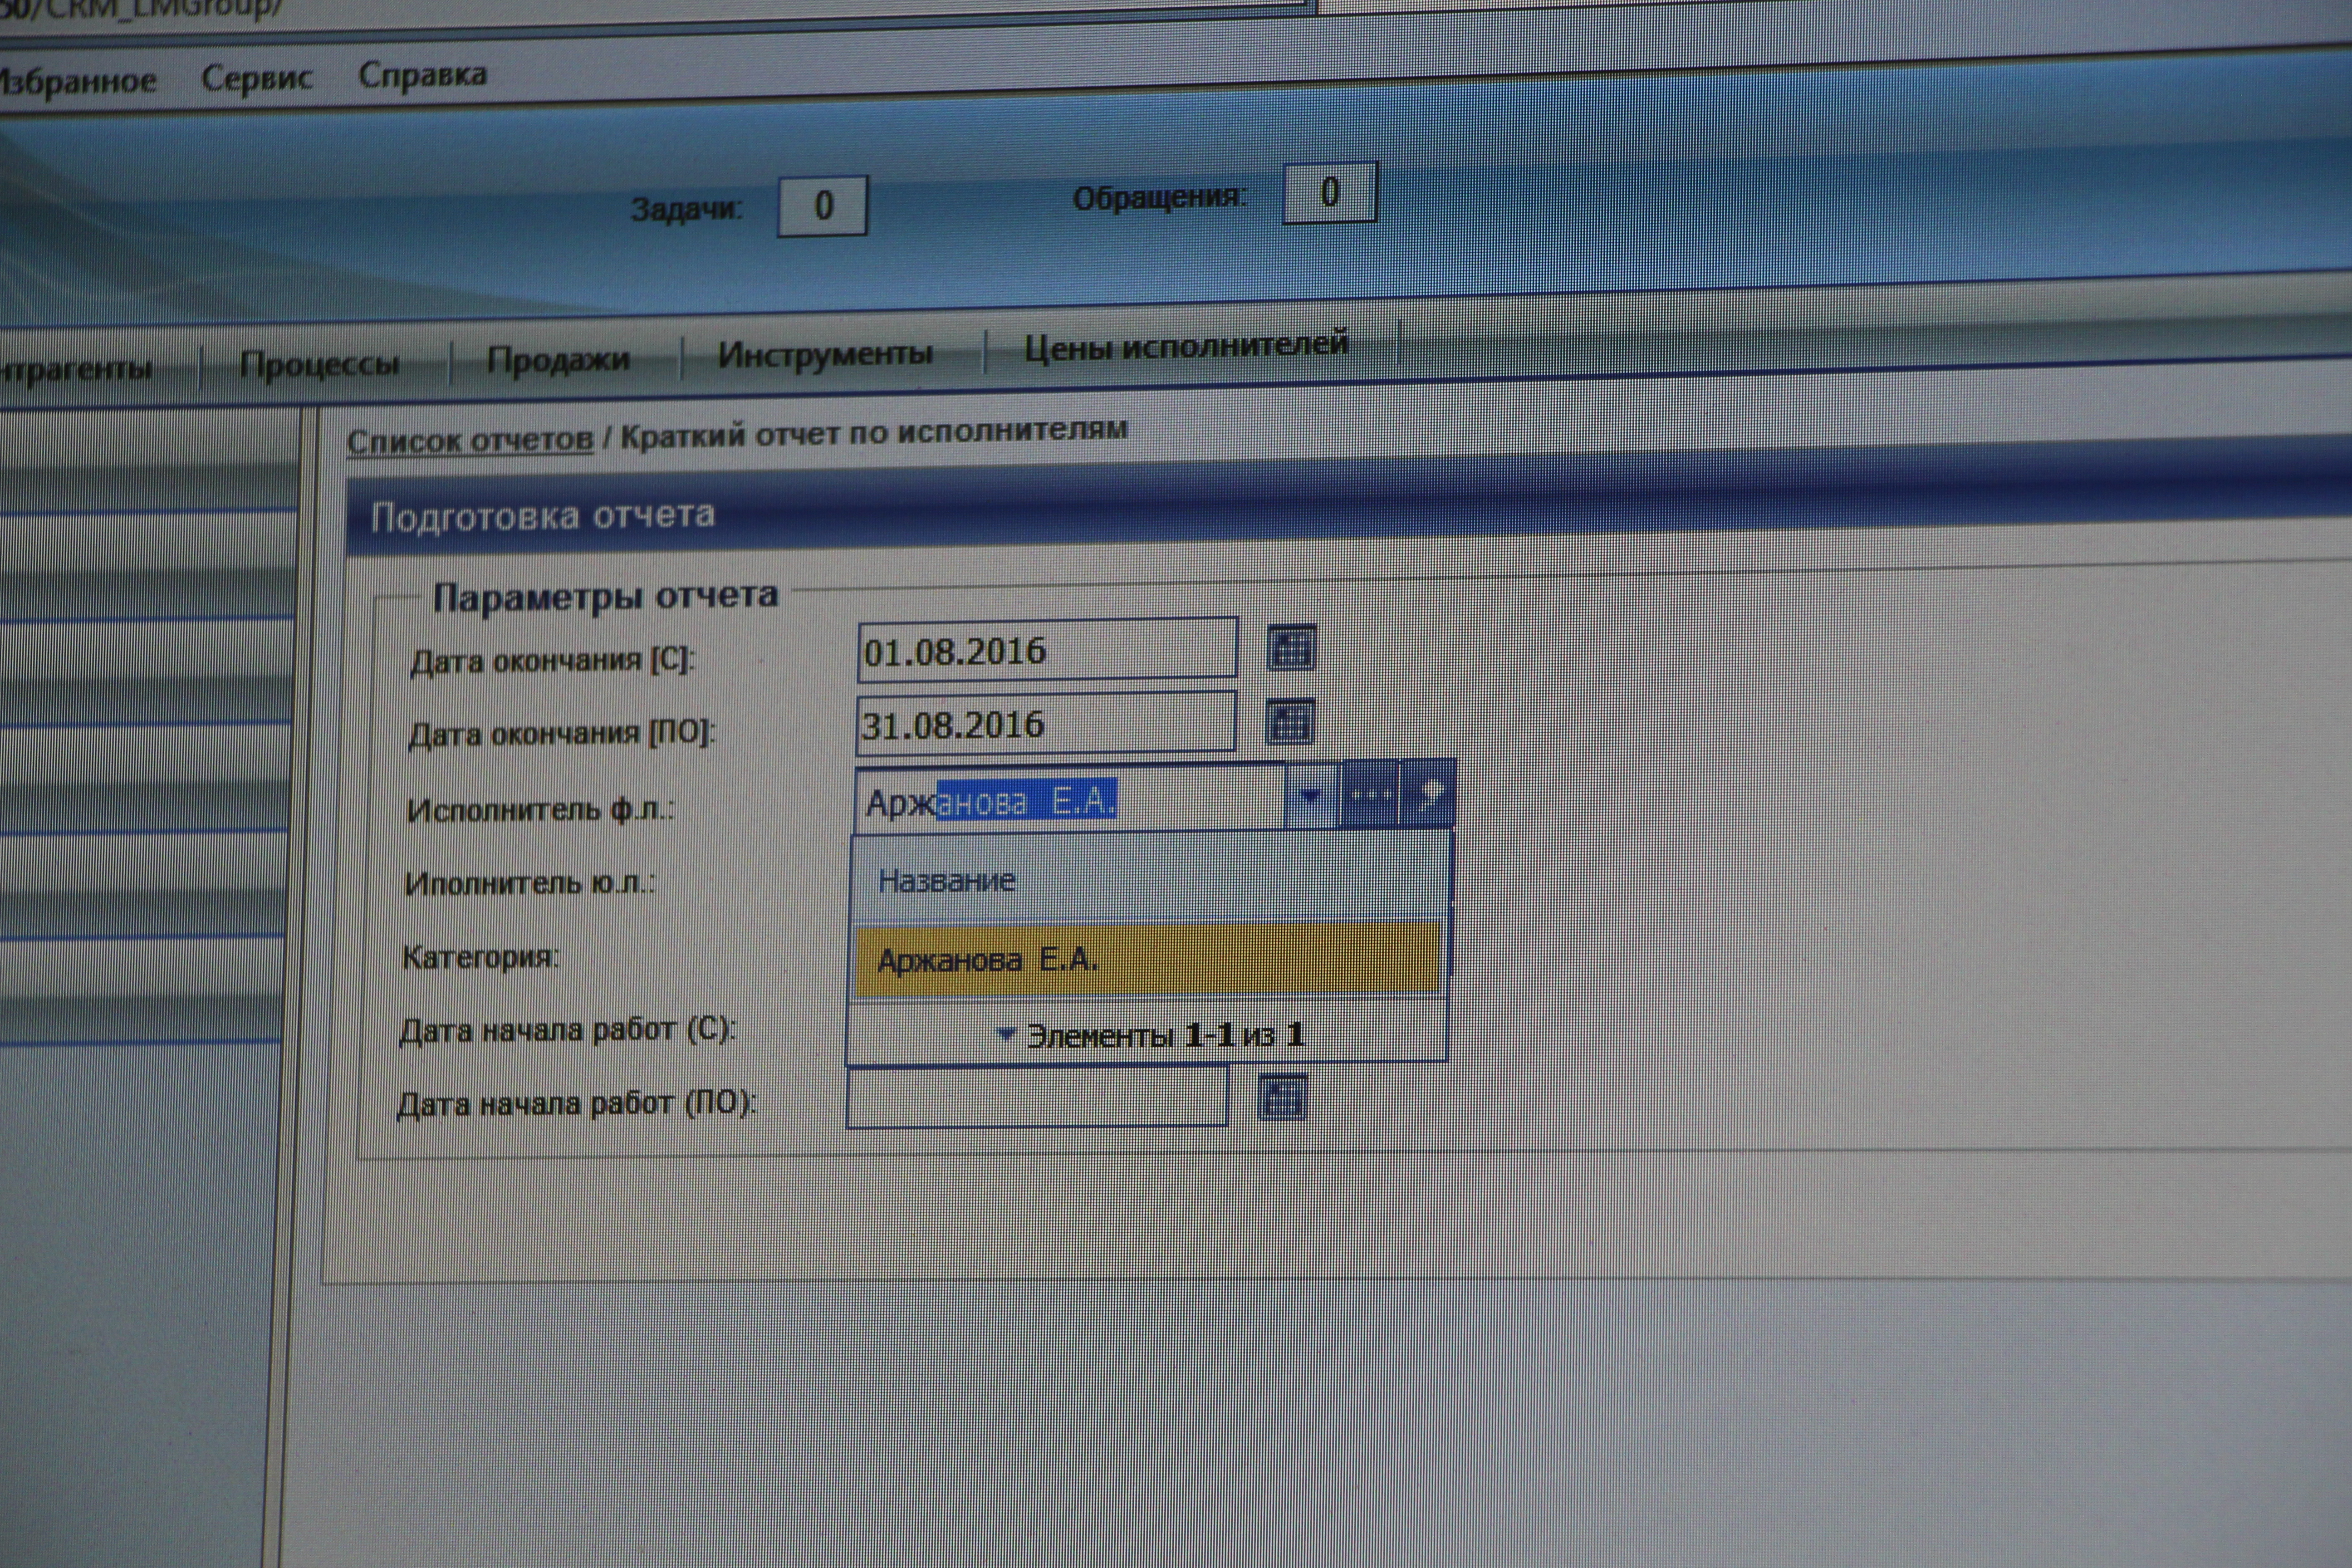Open calendar for Дата начала работ (ПО)
Image resolution: width=2352 pixels, height=1568 pixels.
[1282, 1098]
